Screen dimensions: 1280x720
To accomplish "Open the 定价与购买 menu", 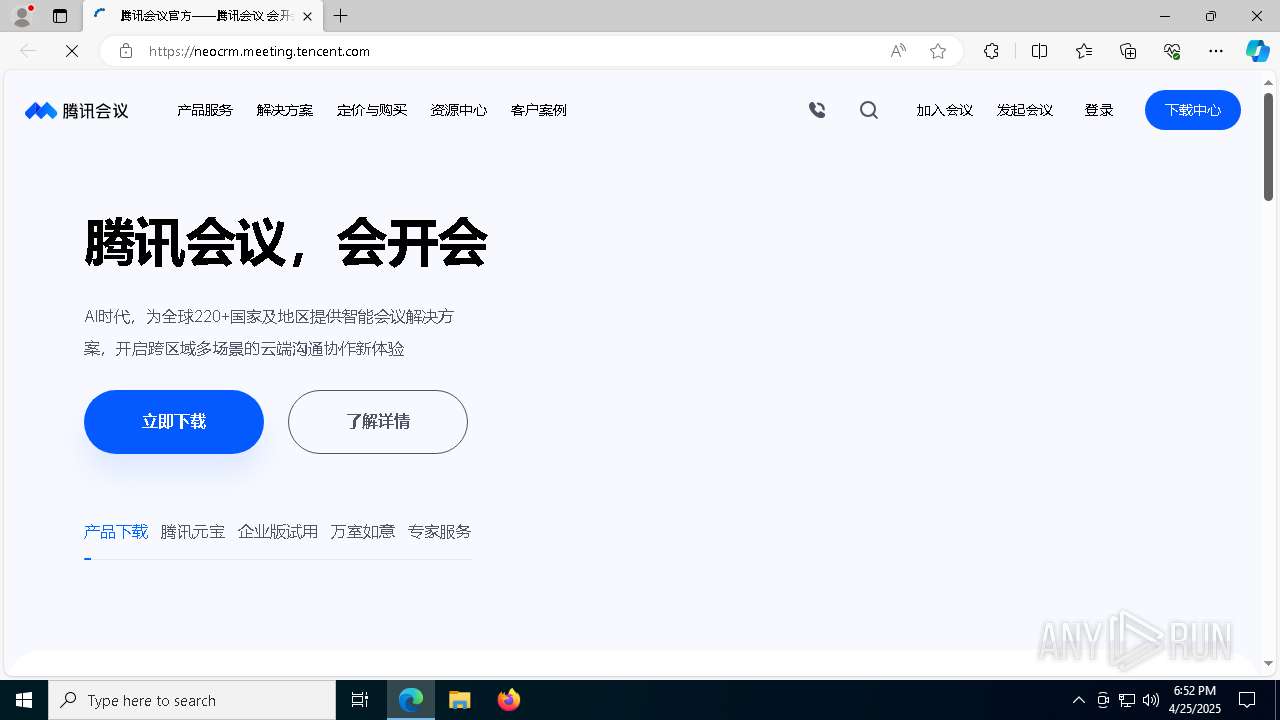I will click(372, 110).
